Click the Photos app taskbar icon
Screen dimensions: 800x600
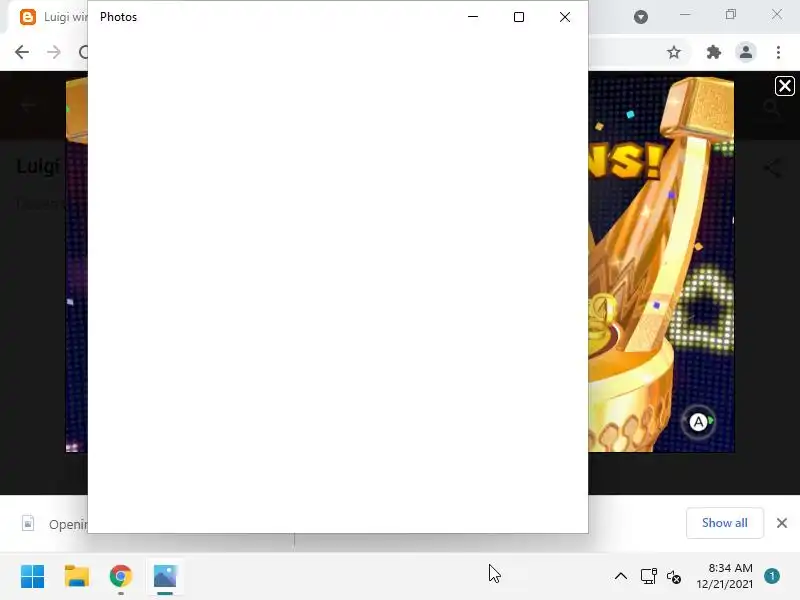tap(165, 577)
